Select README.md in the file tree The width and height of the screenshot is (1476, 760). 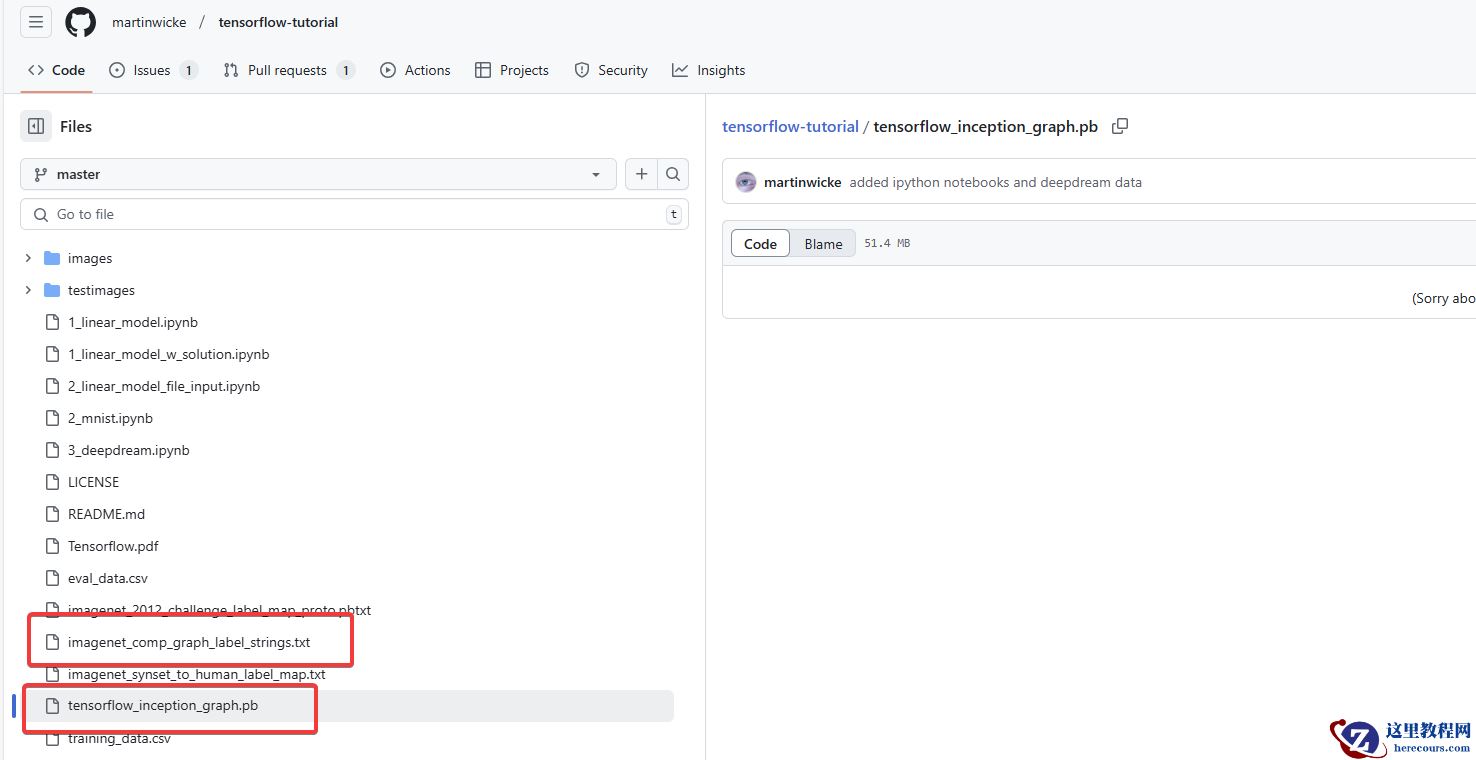106,514
